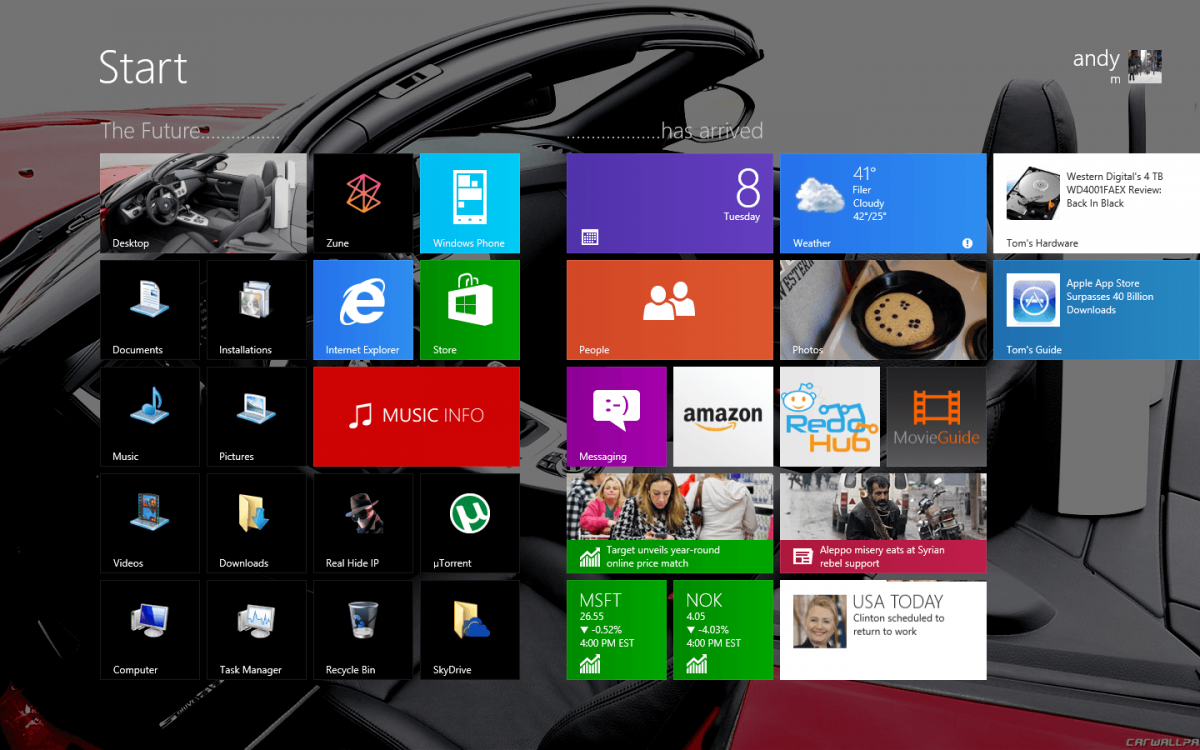This screenshot has width=1200, height=750.
Task: Click the MUSIC INFO tile
Action: click(x=416, y=416)
